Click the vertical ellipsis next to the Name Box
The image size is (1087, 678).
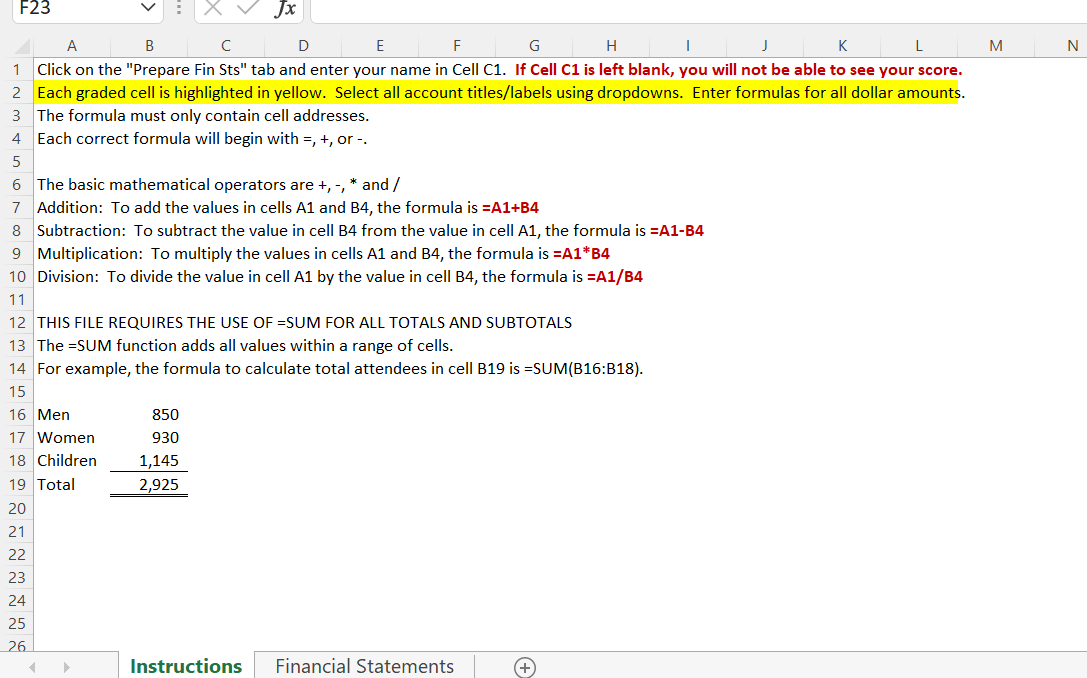point(177,10)
